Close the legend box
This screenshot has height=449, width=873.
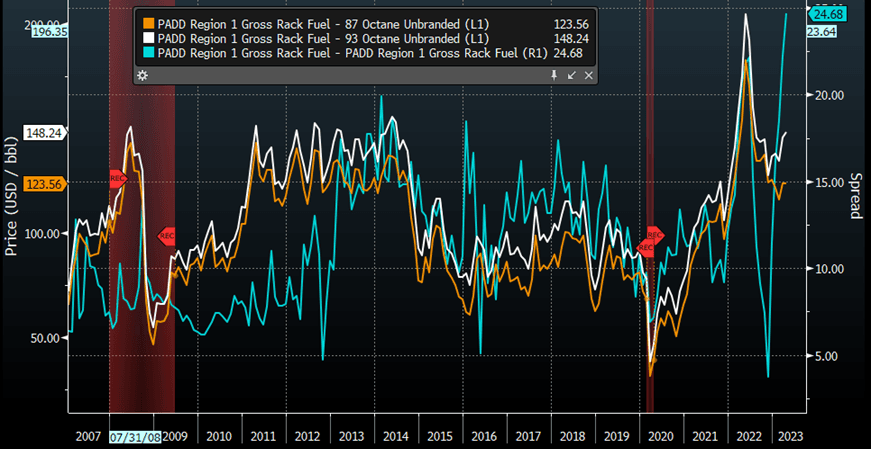[588, 75]
